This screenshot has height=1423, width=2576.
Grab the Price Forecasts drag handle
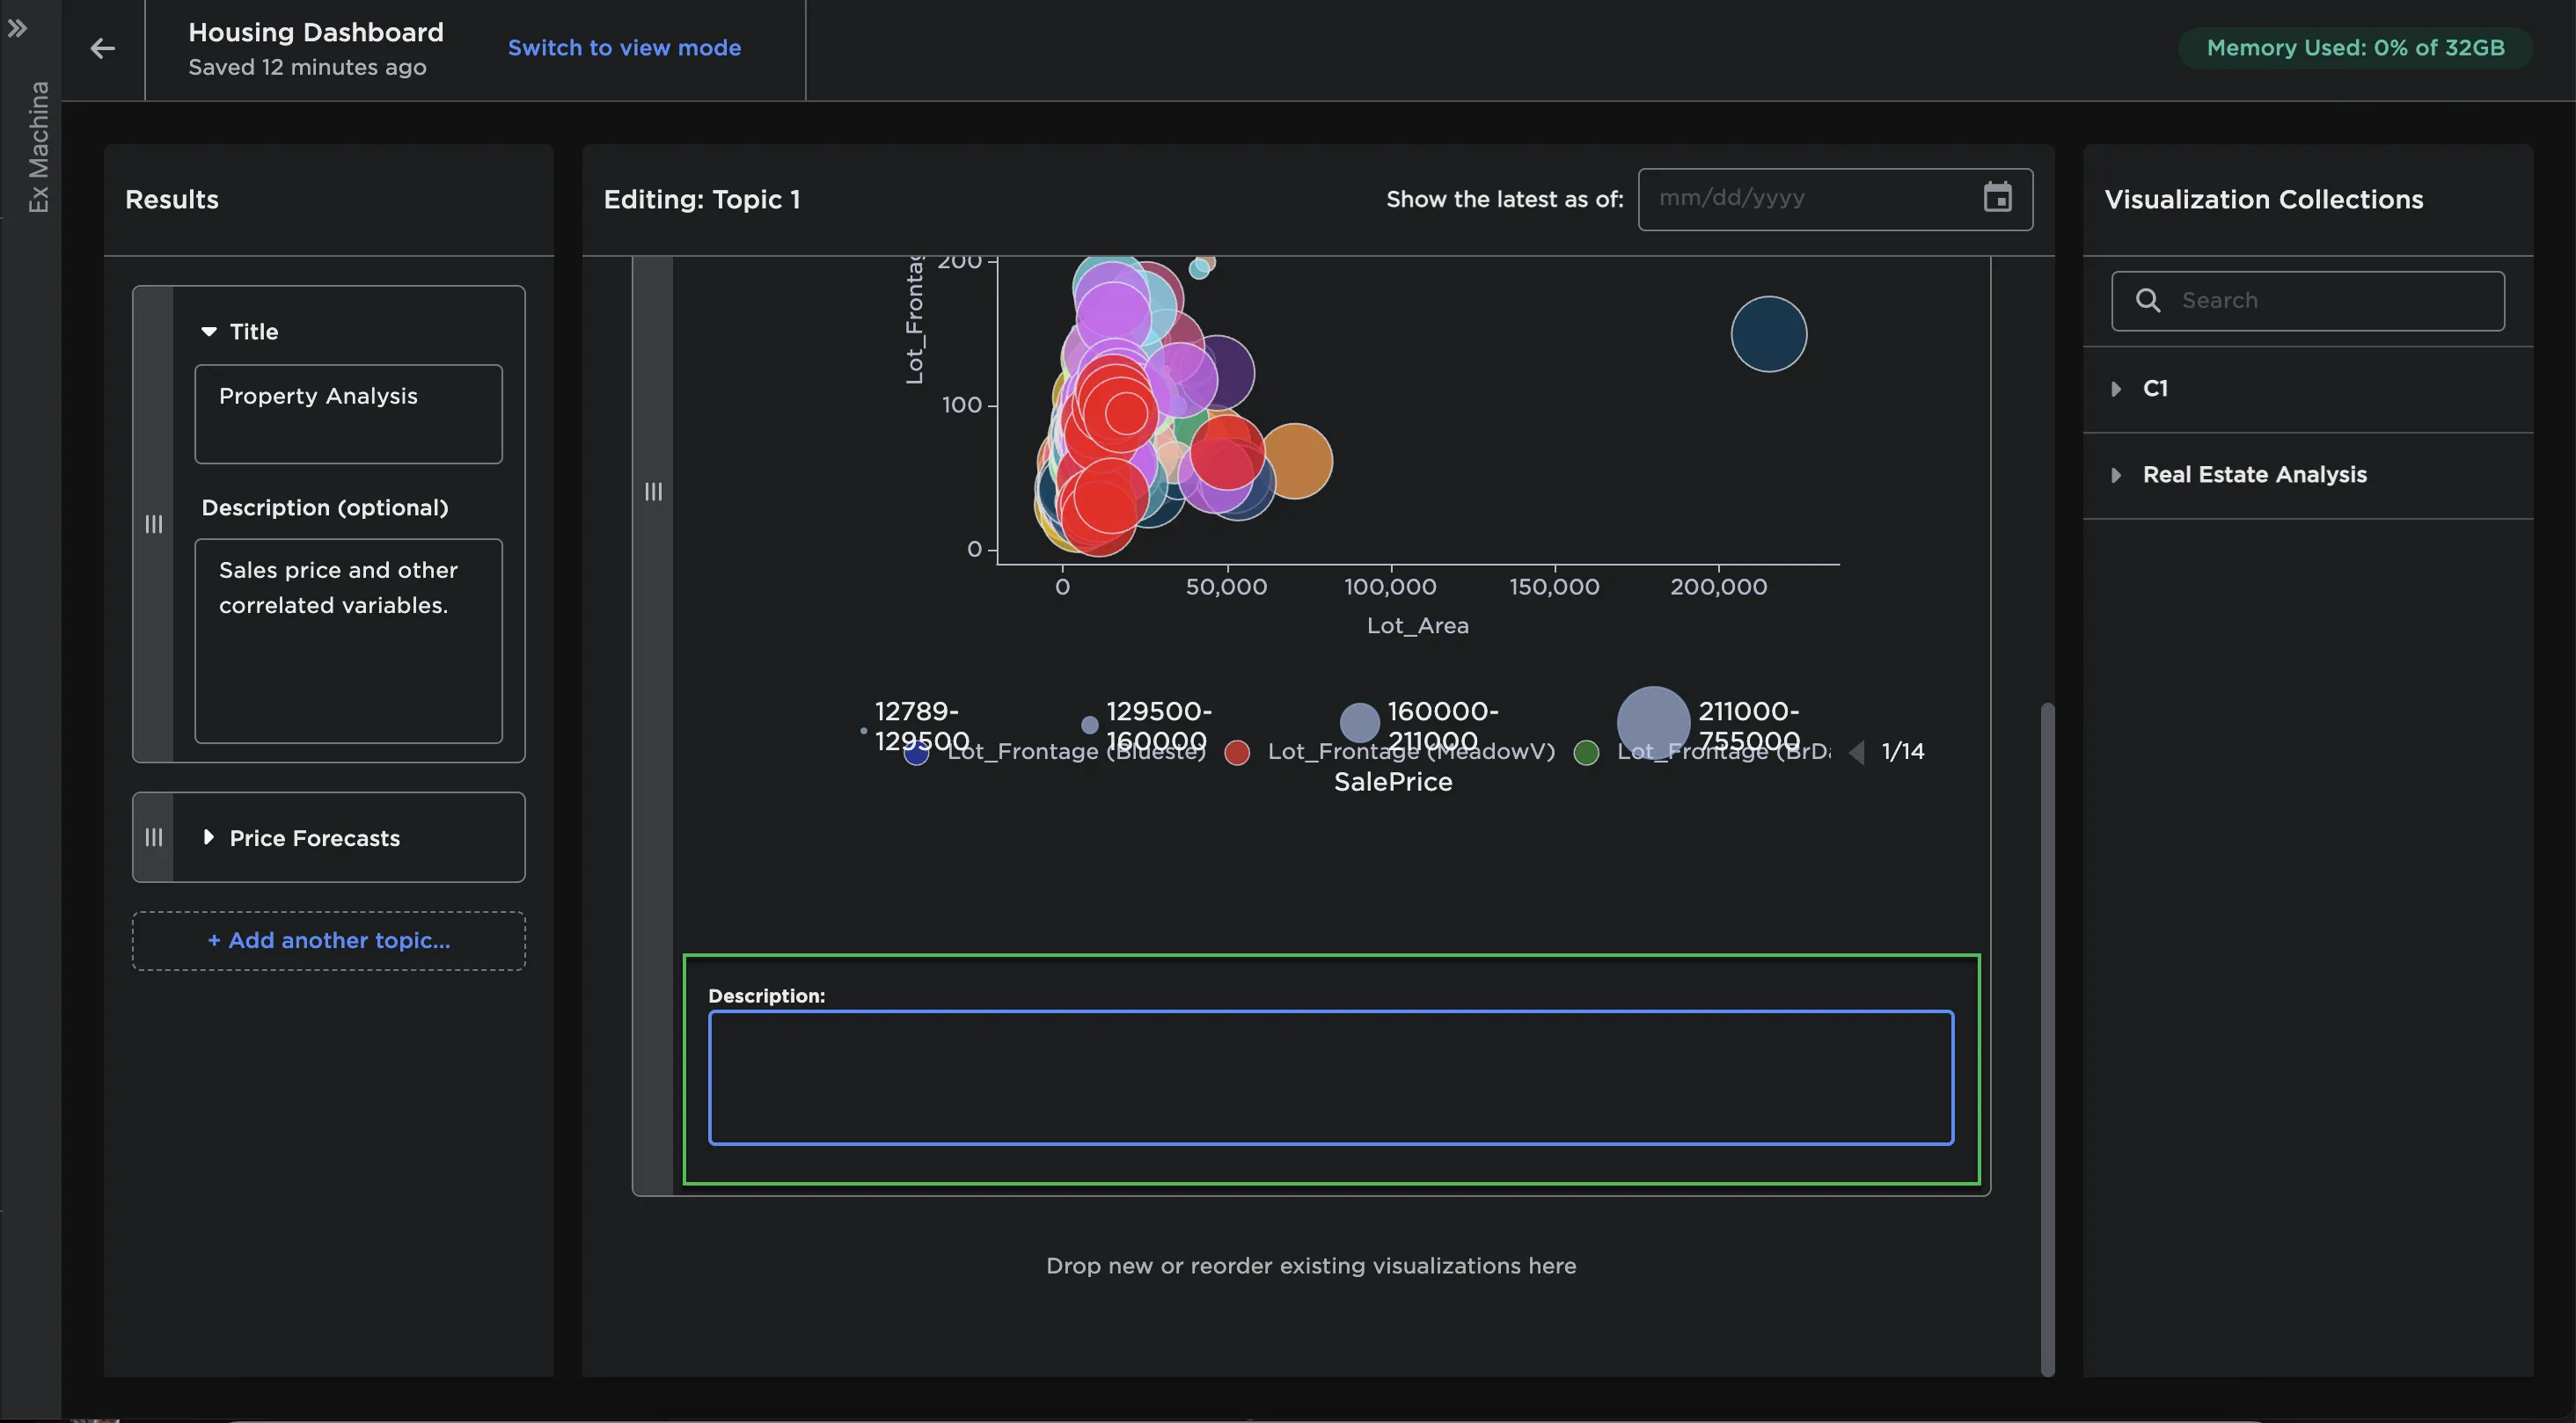(x=153, y=837)
